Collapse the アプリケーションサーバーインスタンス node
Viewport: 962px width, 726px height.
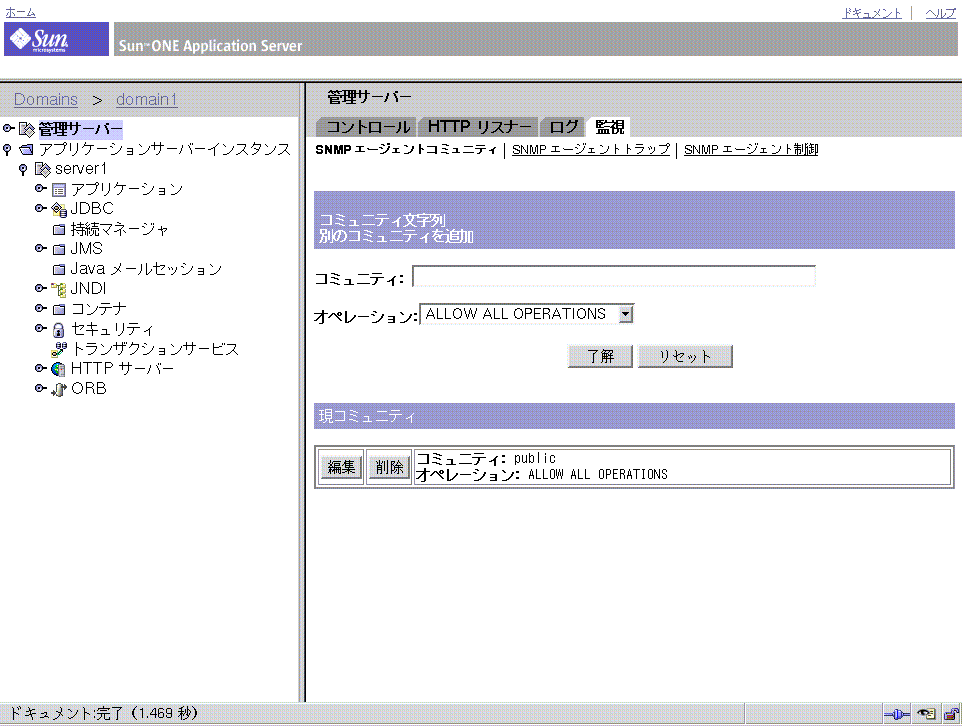(x=9, y=148)
